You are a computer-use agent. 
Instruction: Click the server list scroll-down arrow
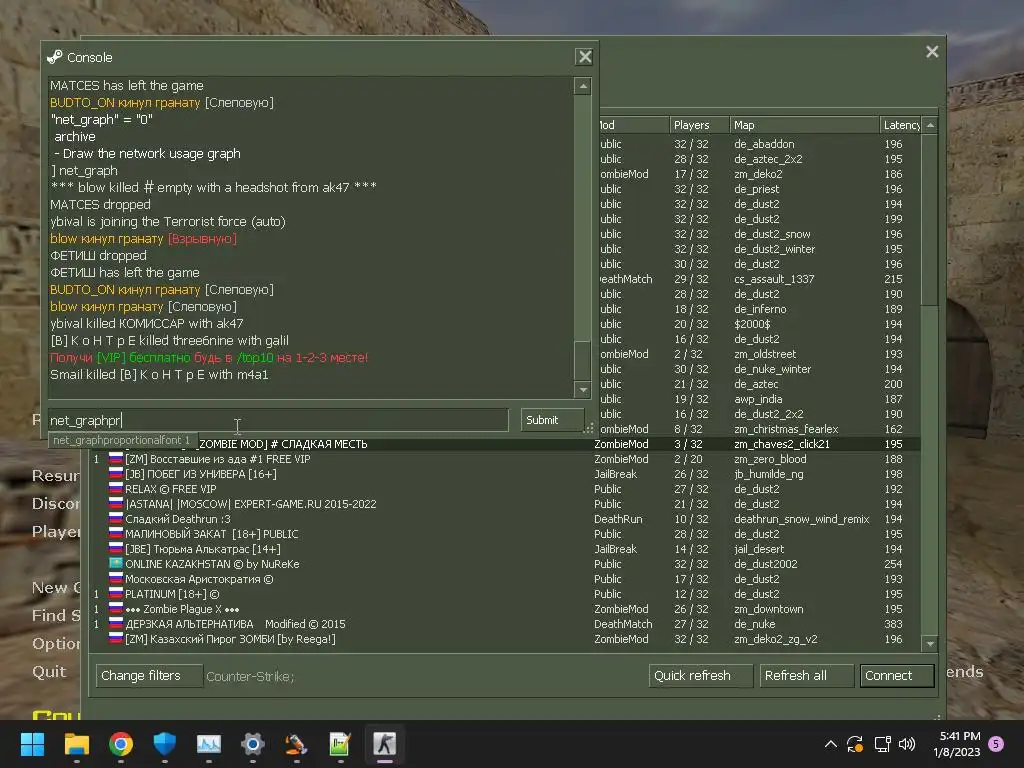[930, 644]
